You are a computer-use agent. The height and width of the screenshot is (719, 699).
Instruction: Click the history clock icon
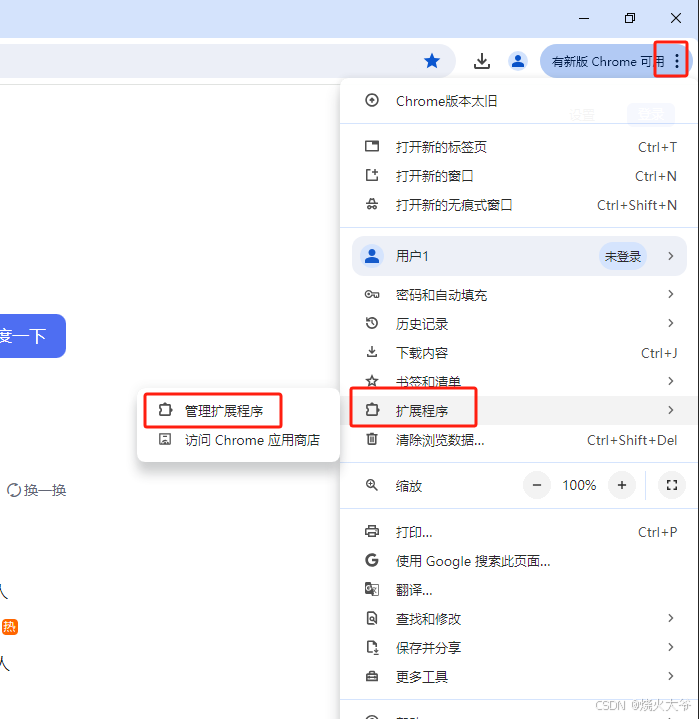[372, 323]
